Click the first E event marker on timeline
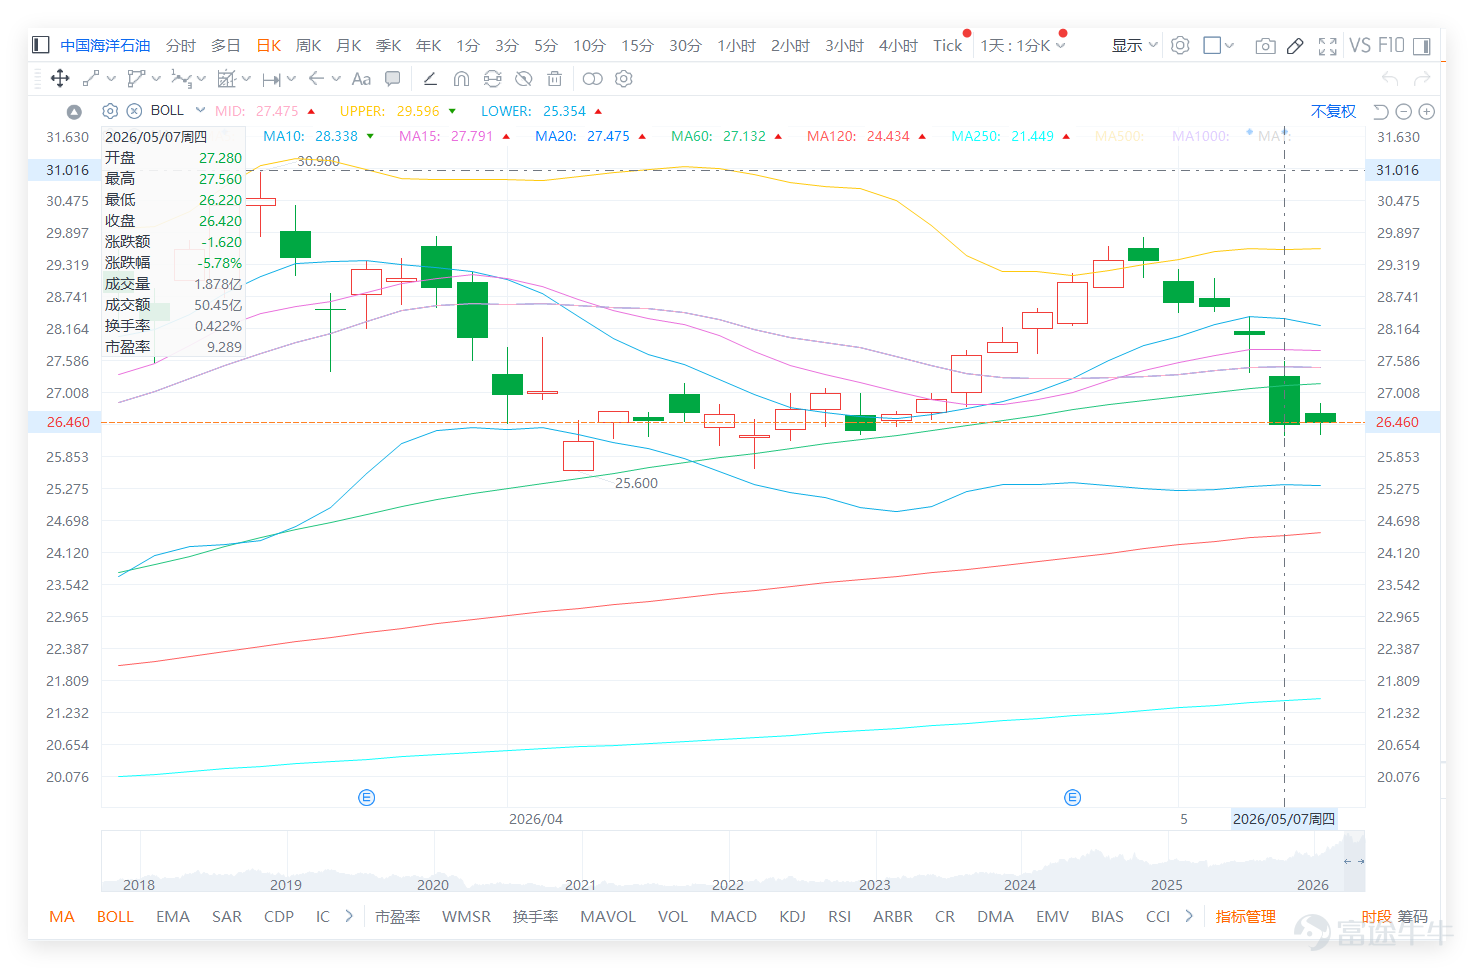The image size is (1474, 969). 367,797
